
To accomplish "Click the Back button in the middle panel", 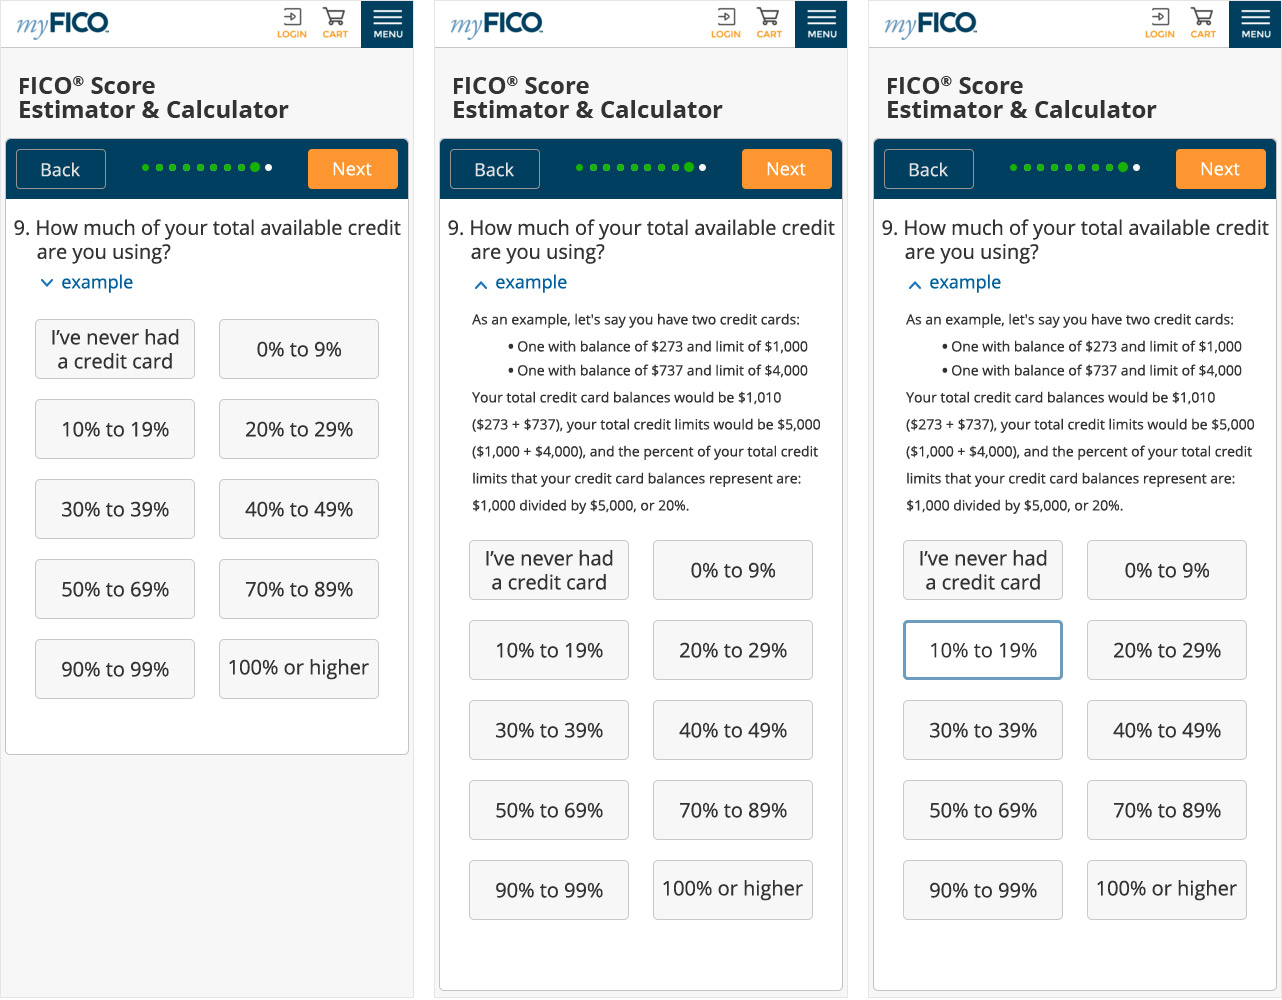I will click(494, 168).
